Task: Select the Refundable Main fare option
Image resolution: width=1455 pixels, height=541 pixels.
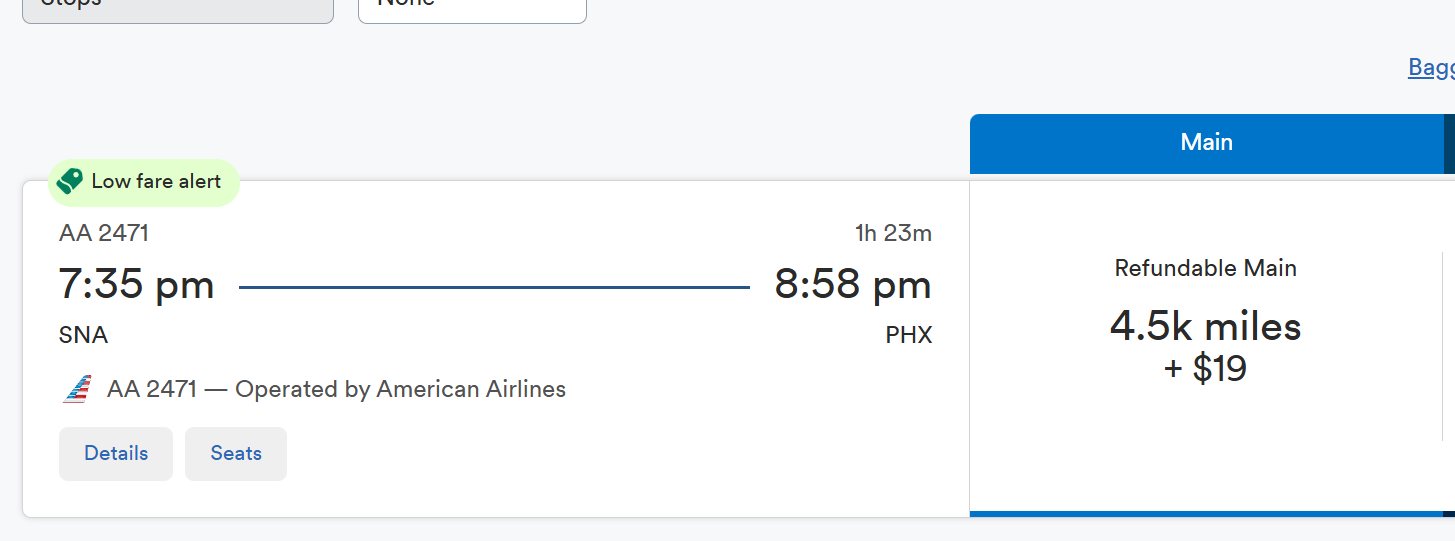Action: (1206, 346)
